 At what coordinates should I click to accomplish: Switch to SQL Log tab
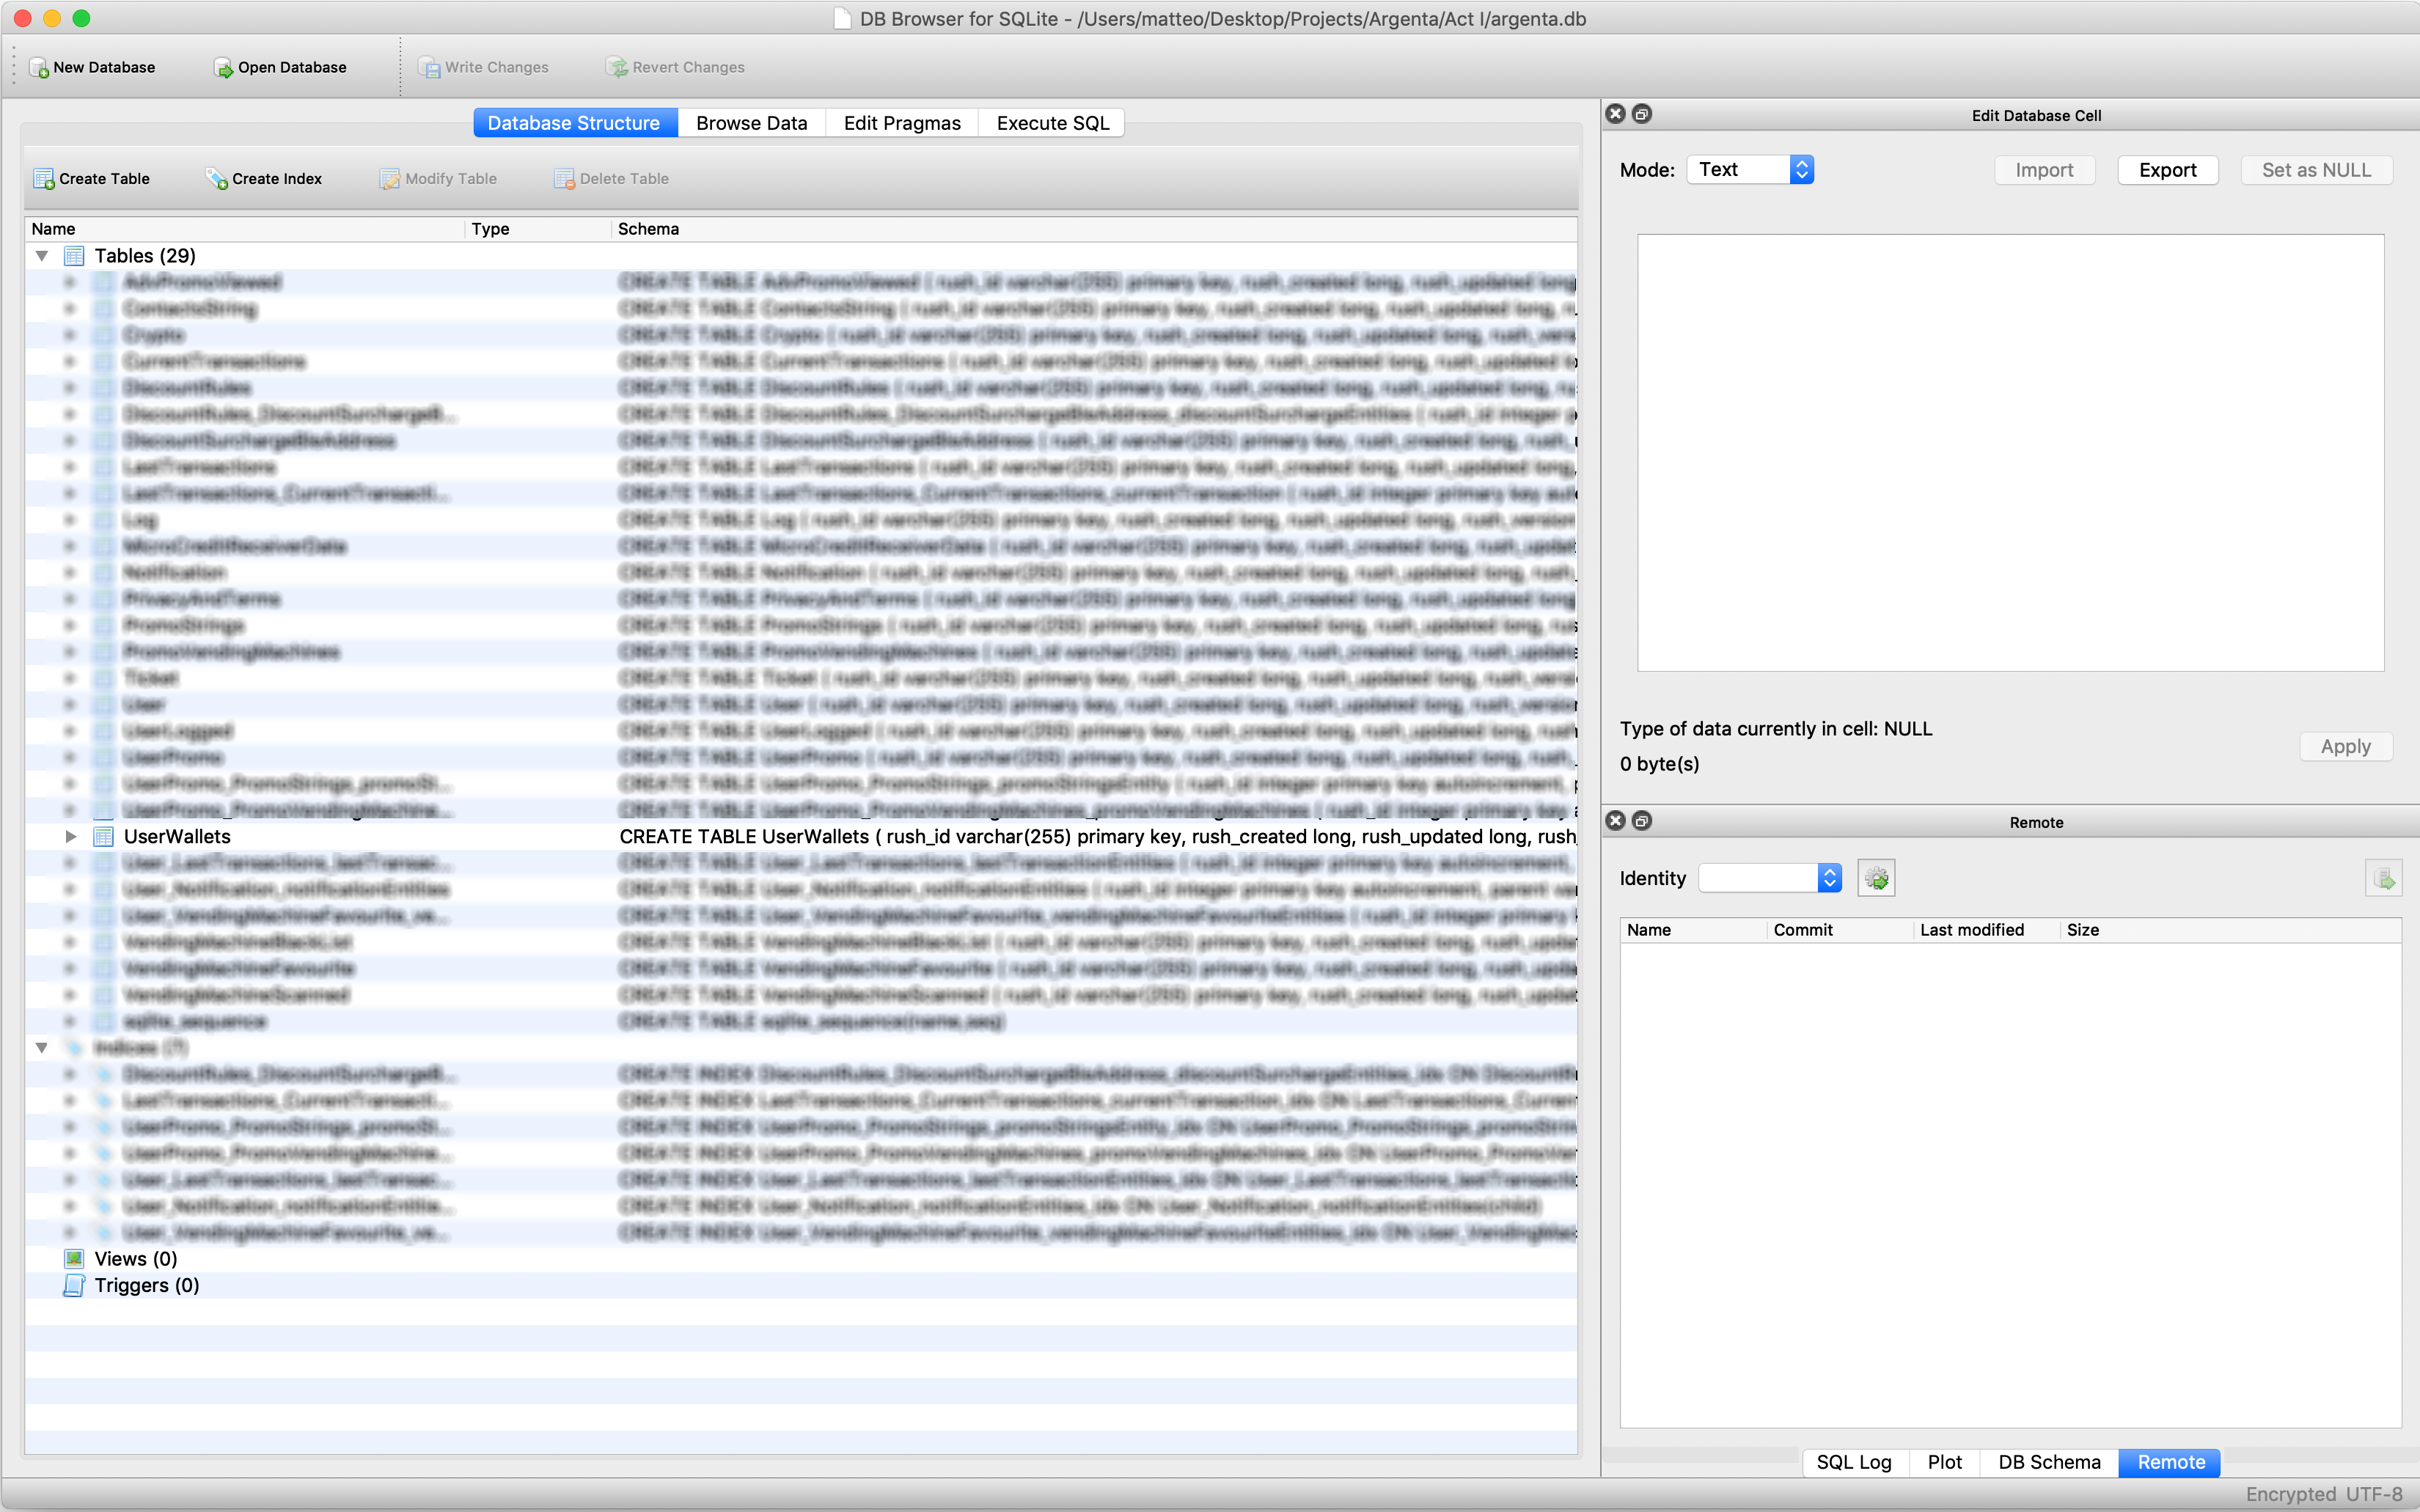point(1854,1462)
